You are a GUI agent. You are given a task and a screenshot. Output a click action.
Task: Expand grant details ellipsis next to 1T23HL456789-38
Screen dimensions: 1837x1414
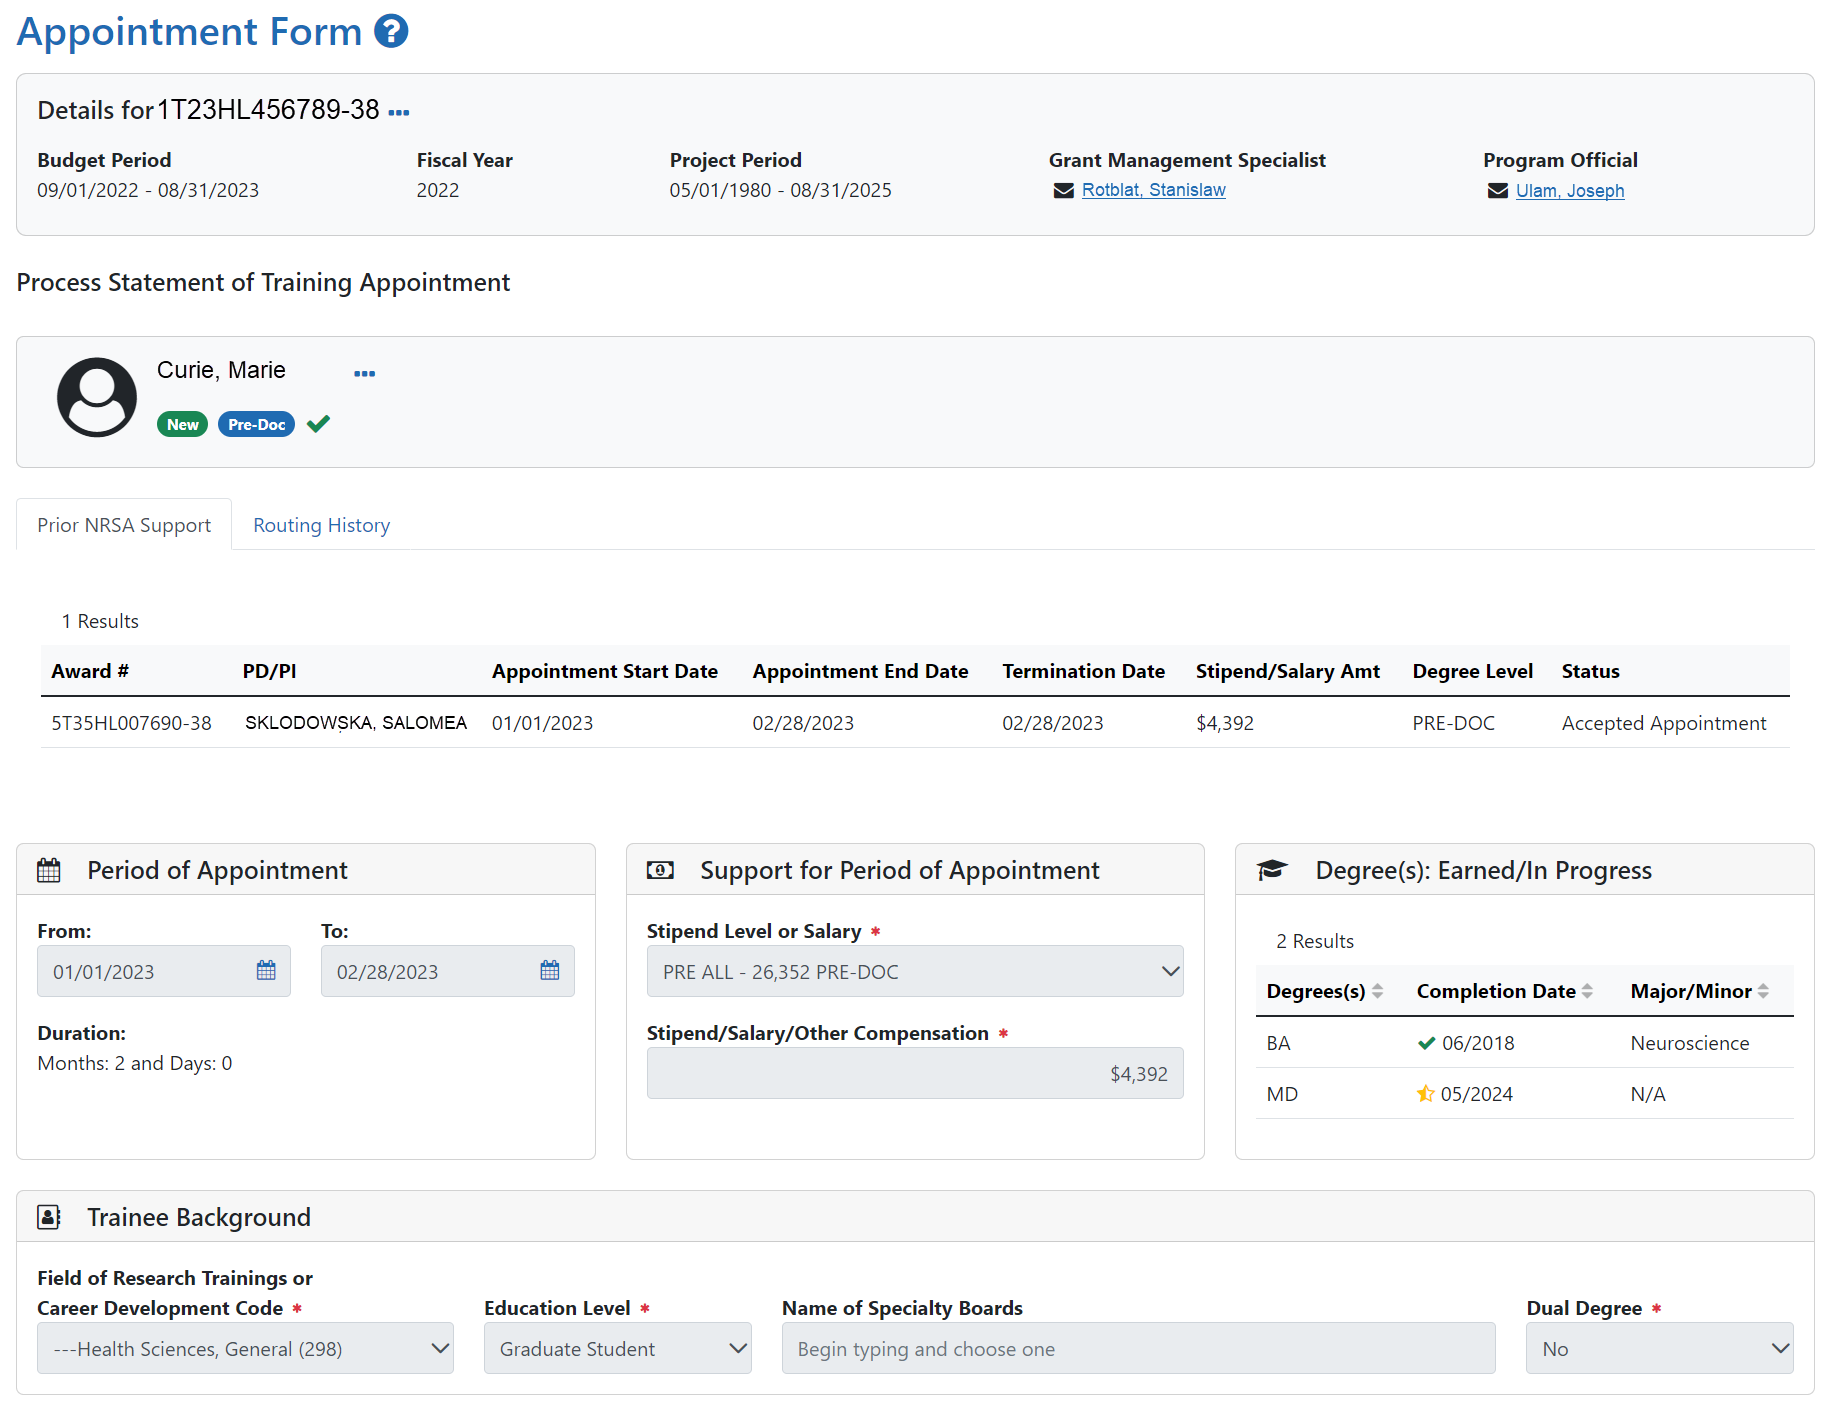coord(399,112)
